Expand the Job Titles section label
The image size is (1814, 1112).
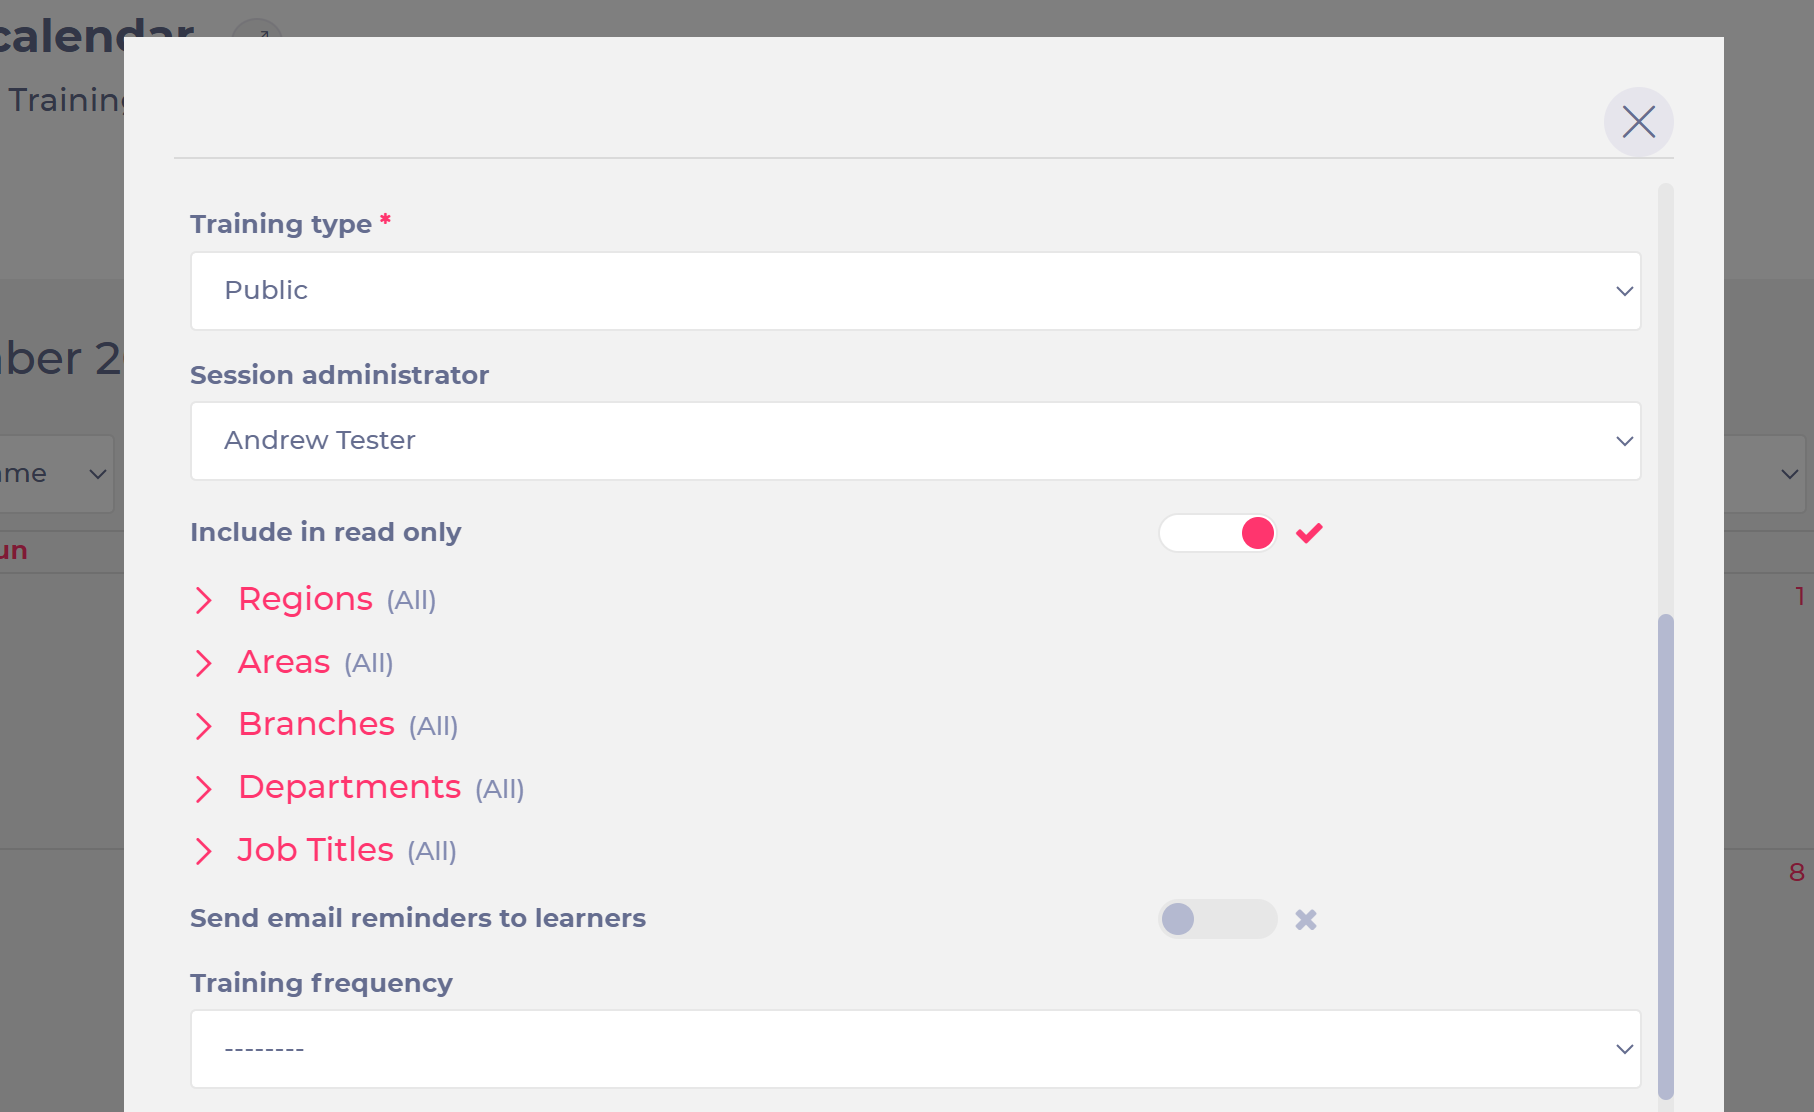(x=315, y=850)
